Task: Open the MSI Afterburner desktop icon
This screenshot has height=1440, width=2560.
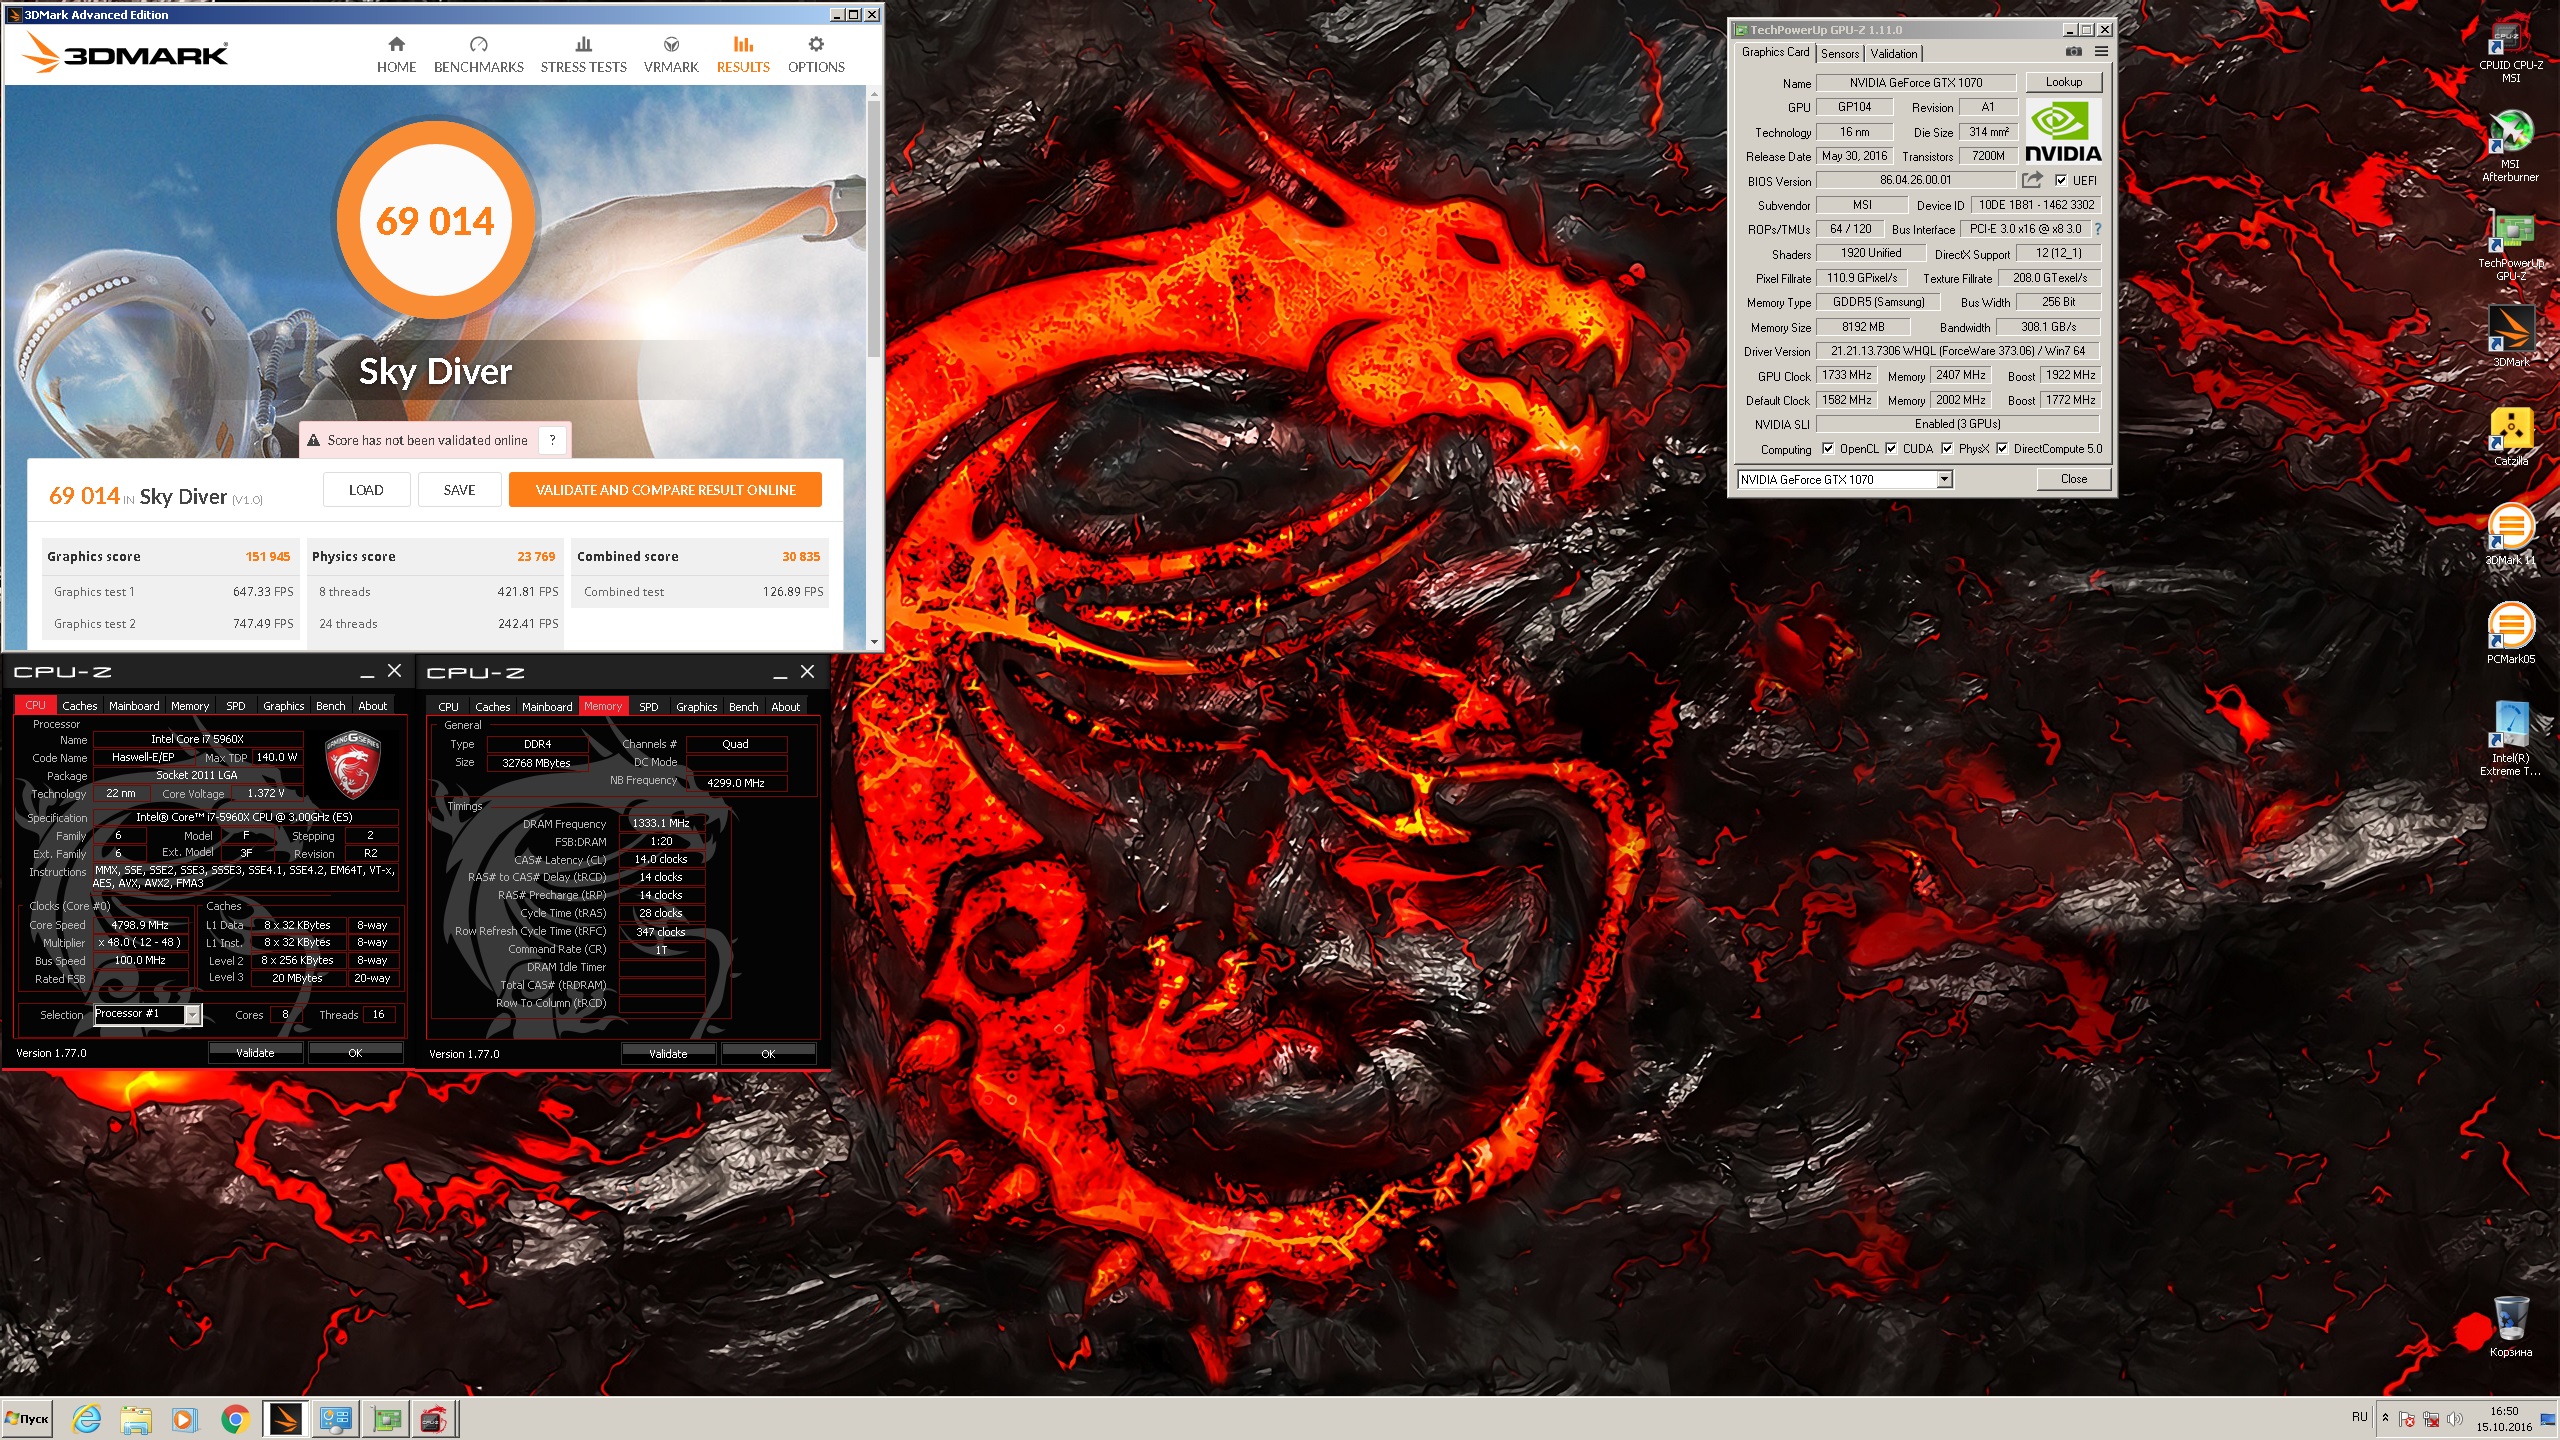Action: pos(2510,146)
